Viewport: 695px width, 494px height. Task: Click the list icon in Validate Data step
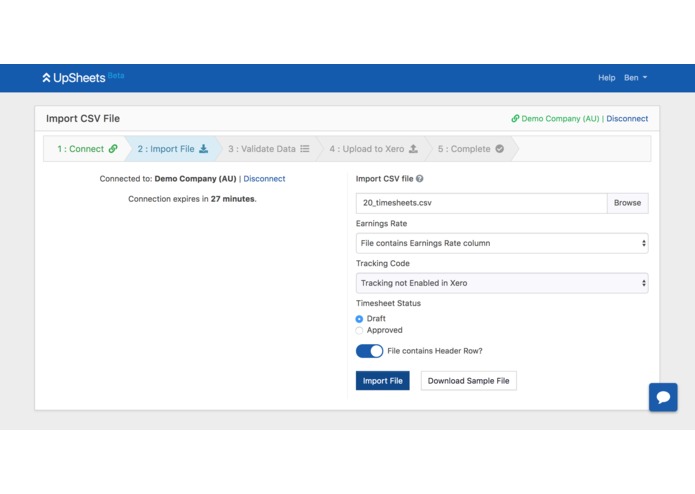[305, 149]
